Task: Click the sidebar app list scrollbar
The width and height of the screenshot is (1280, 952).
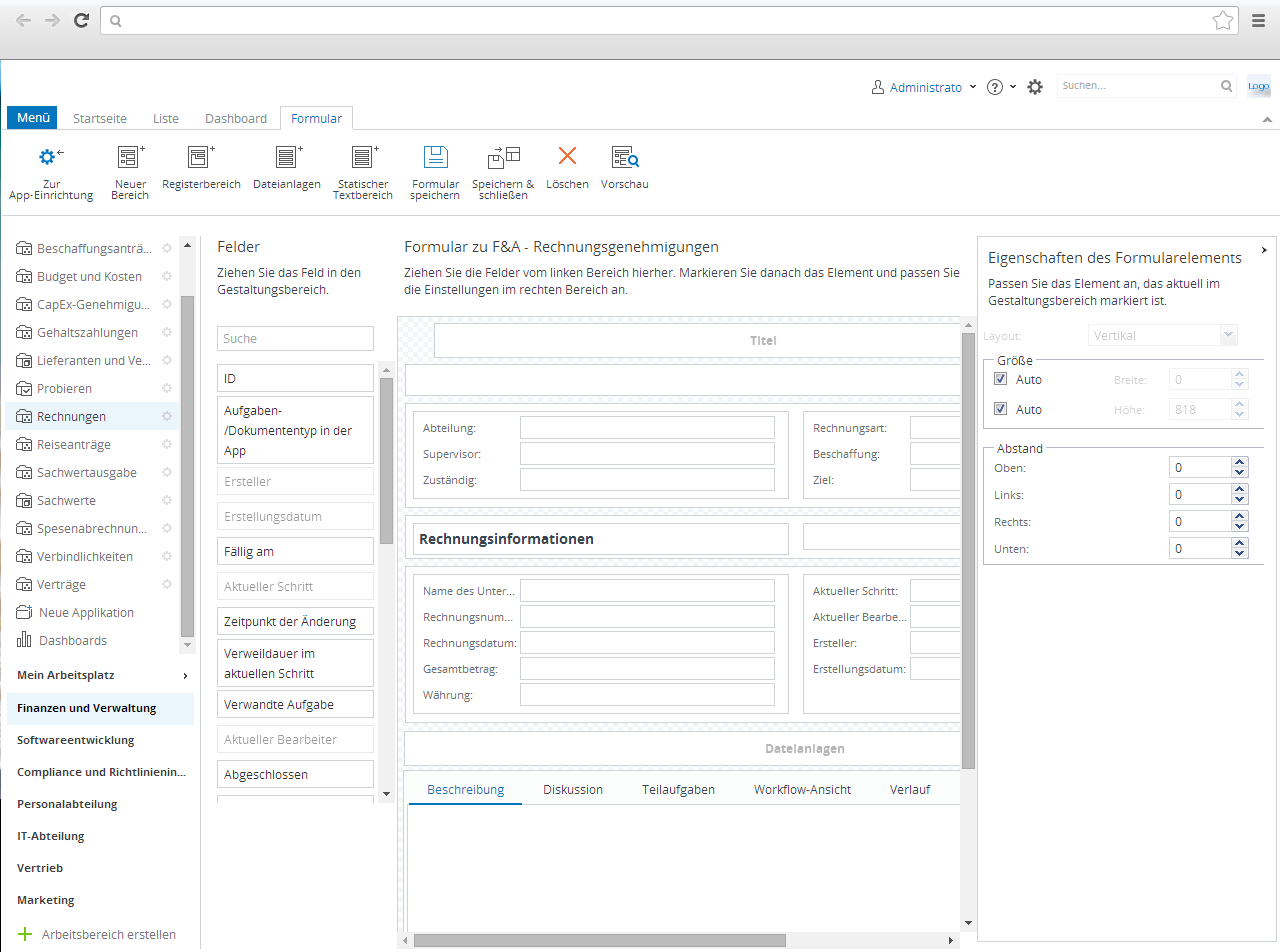Action: (x=187, y=466)
